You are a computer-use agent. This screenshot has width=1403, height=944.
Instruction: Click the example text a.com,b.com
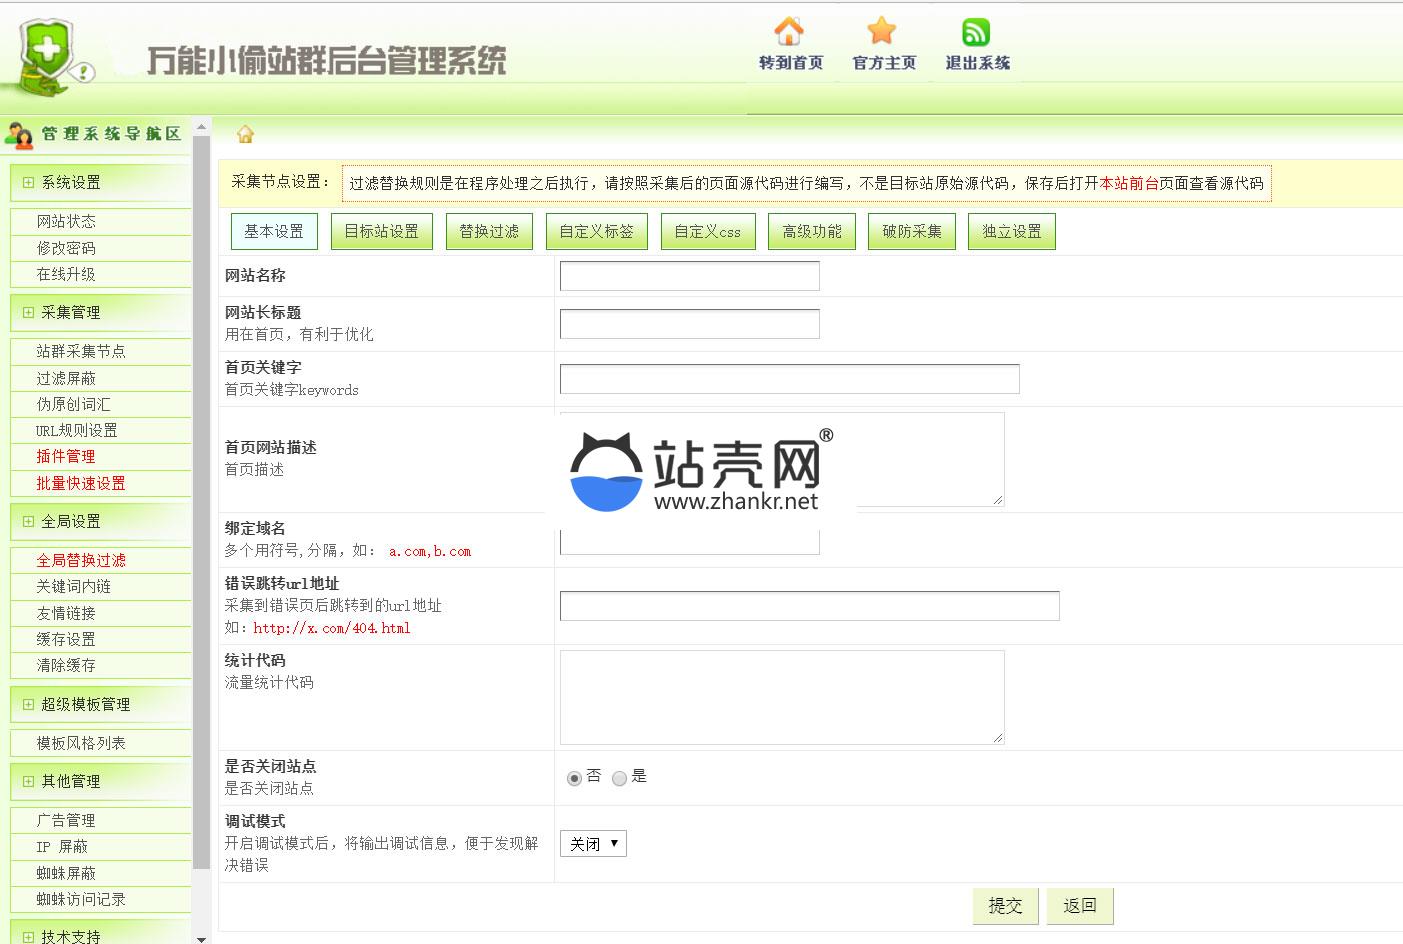tap(430, 551)
